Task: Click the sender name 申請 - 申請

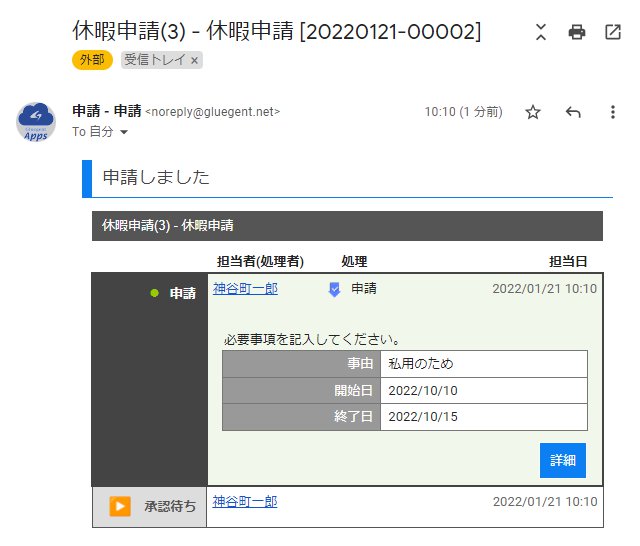Action: point(107,111)
